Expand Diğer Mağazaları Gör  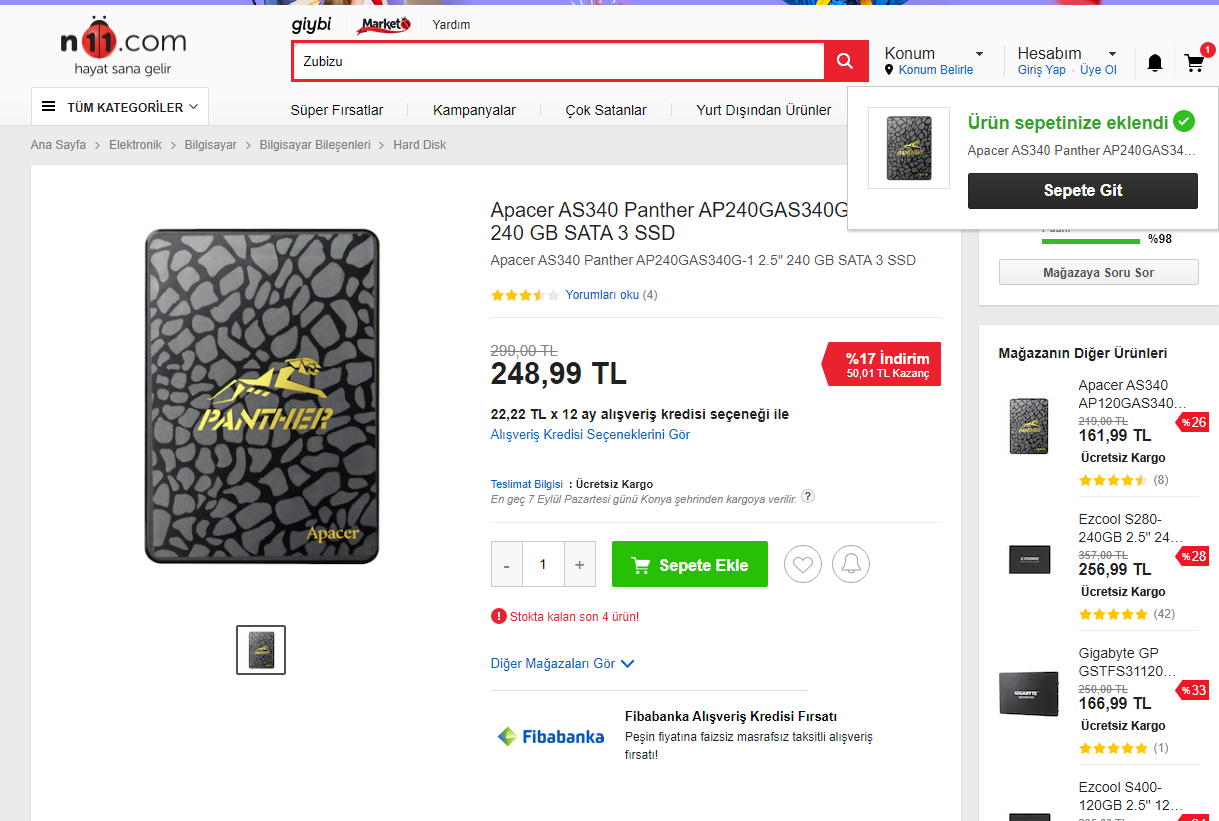[x=562, y=663]
